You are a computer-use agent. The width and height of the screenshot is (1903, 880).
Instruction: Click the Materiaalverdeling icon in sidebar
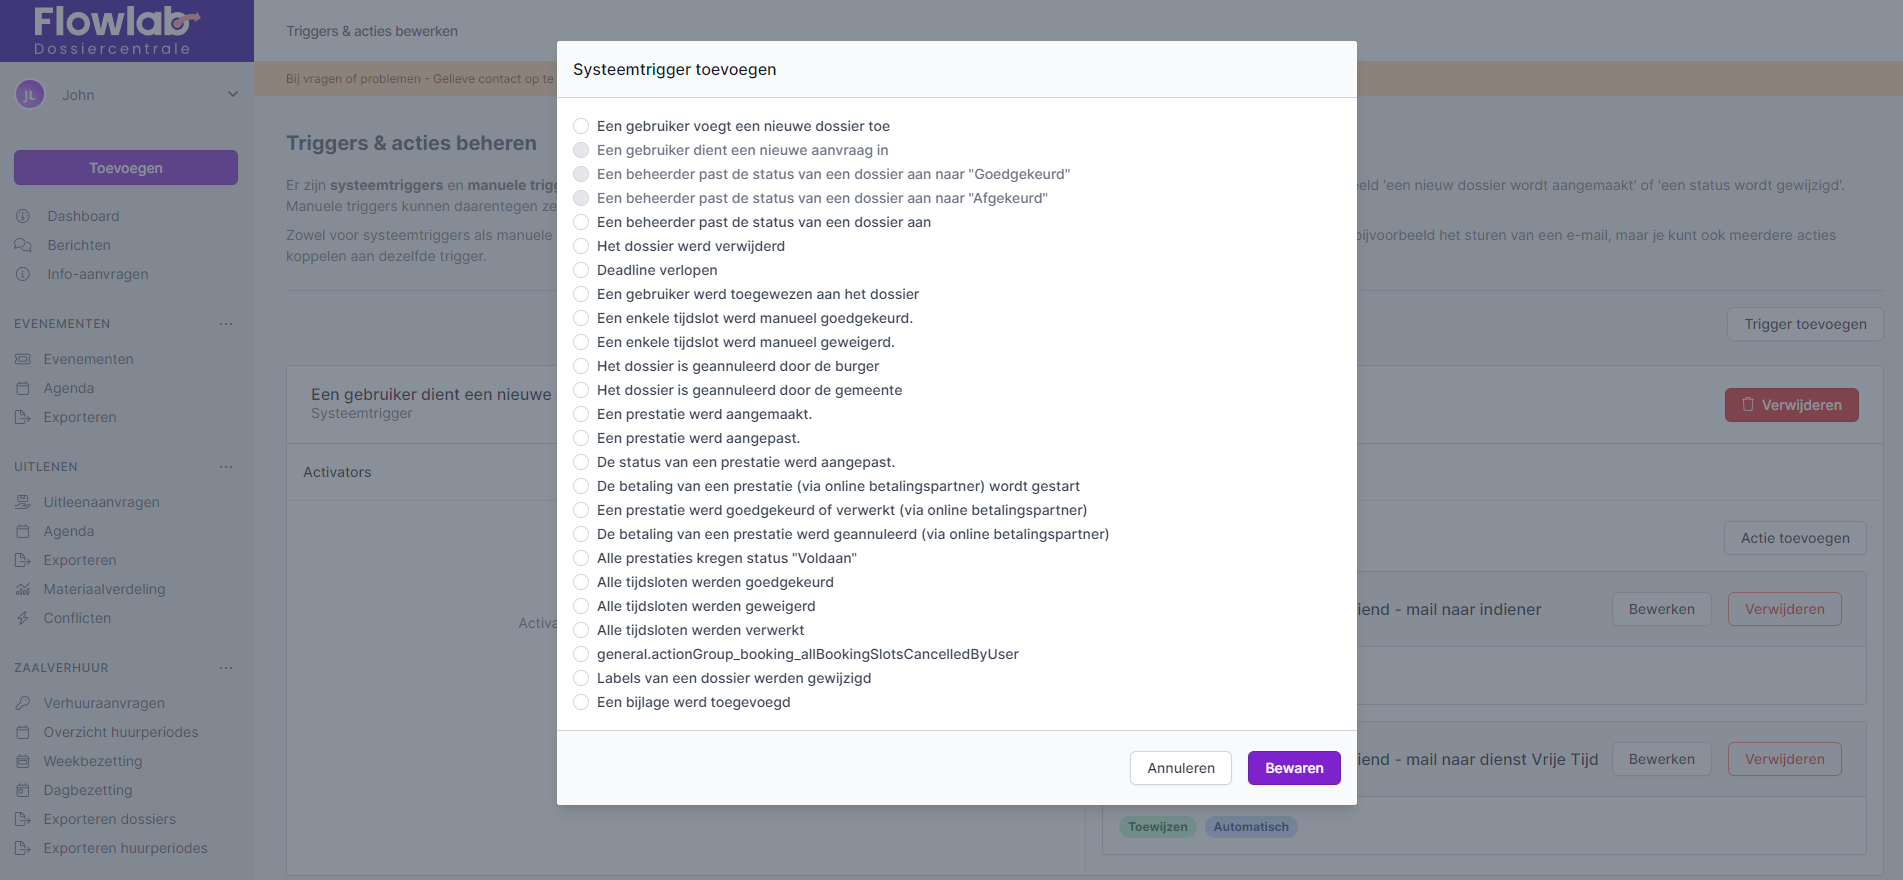coord(23,589)
